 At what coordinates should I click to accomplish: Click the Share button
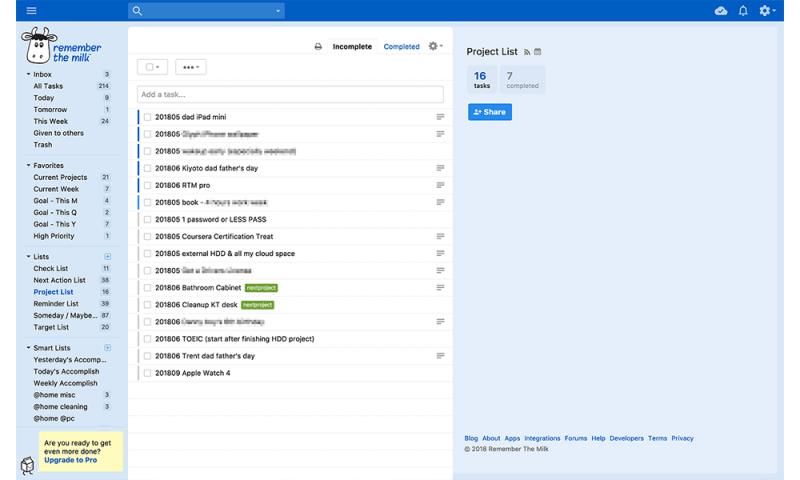(x=489, y=112)
